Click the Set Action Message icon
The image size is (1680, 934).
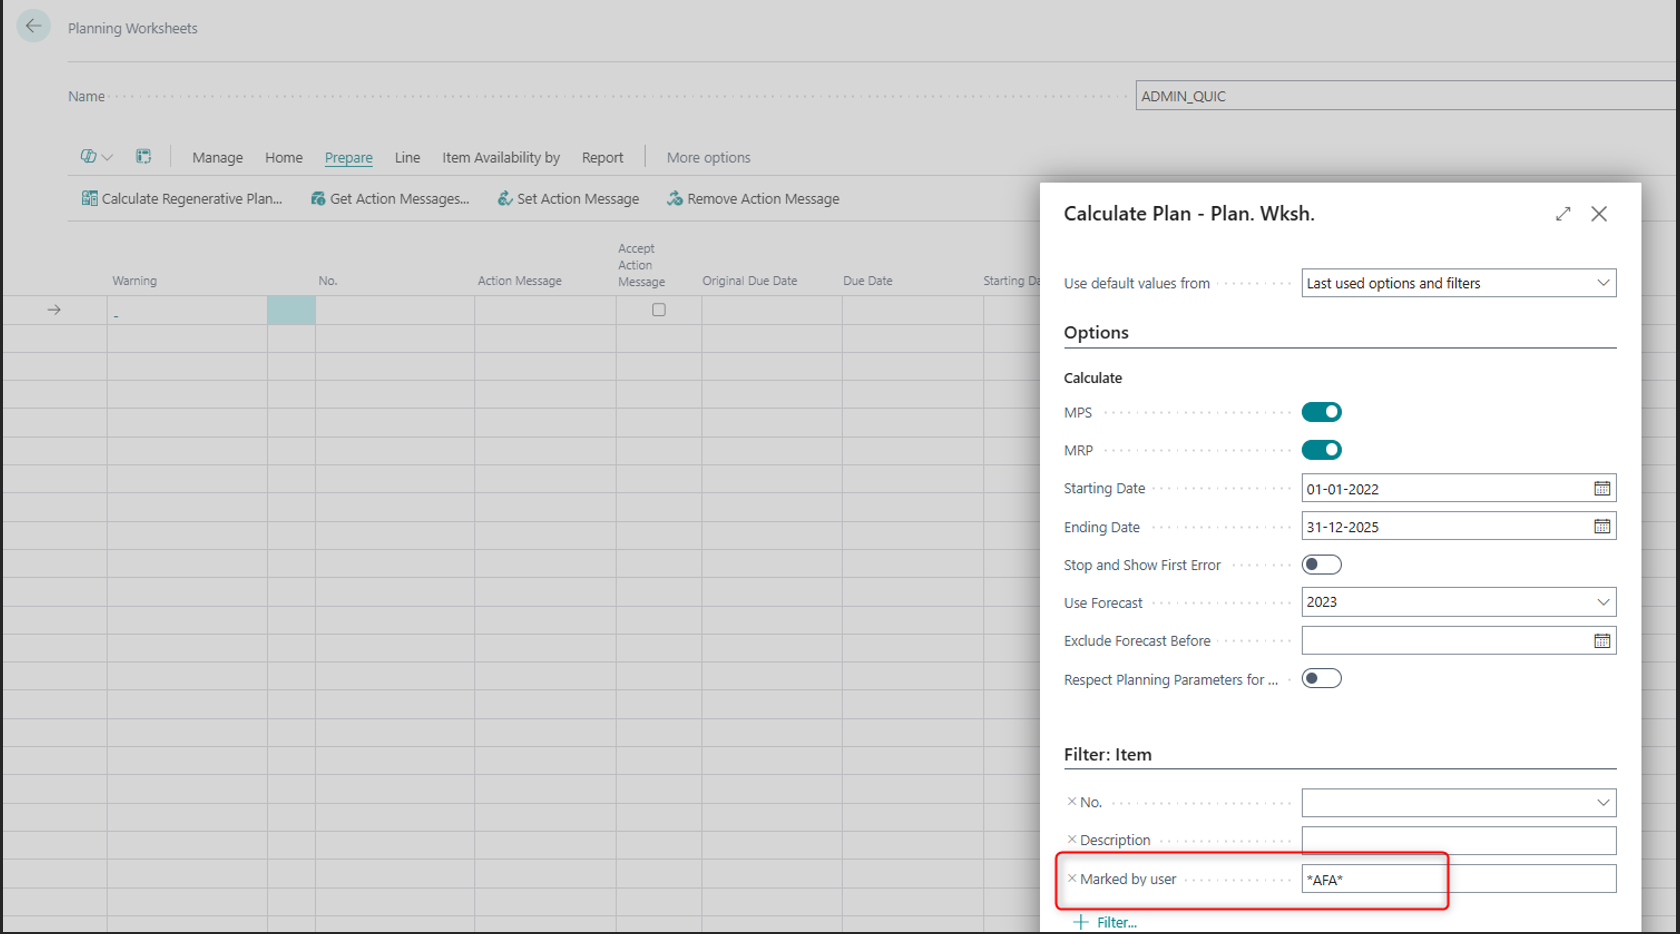click(x=505, y=199)
